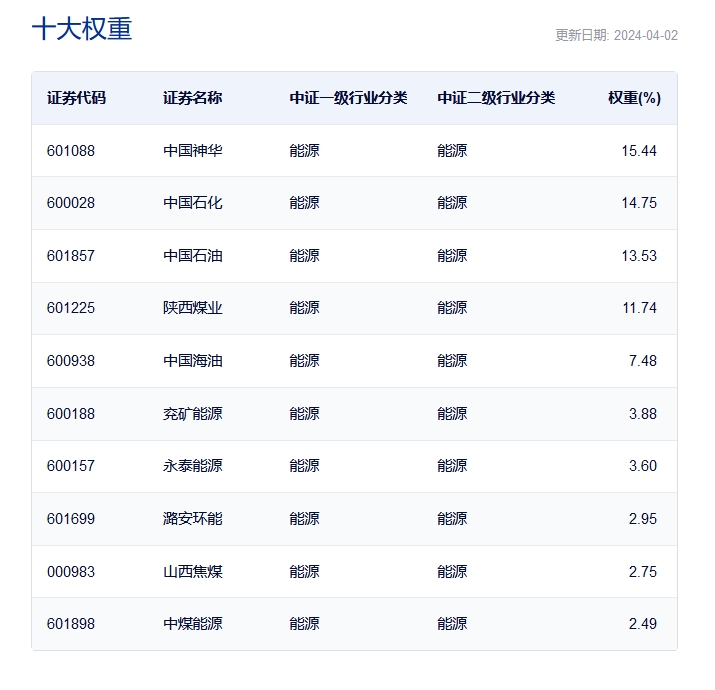Click first-level industry 能源 in 山西焦煤 row
The height and width of the screenshot is (690, 715).
[304, 572]
